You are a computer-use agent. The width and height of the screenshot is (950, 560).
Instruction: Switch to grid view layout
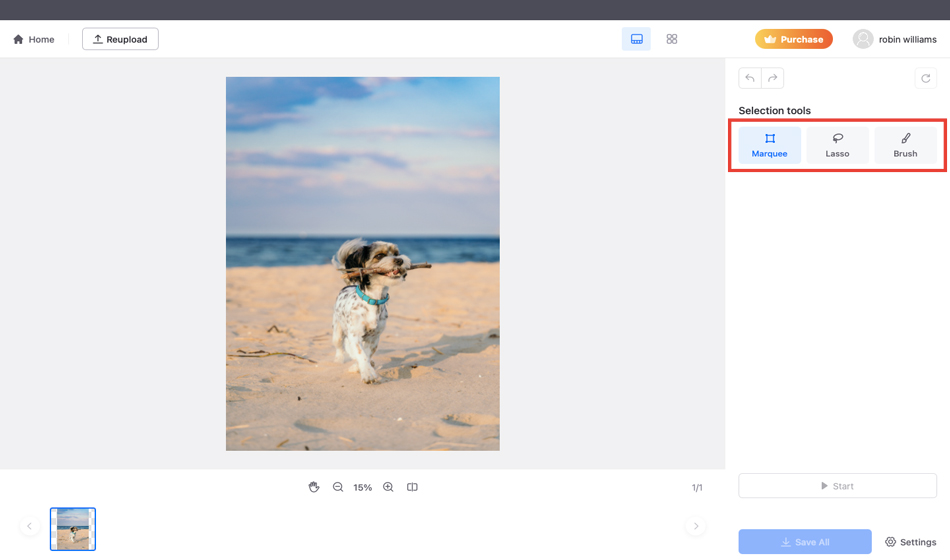[x=671, y=39]
